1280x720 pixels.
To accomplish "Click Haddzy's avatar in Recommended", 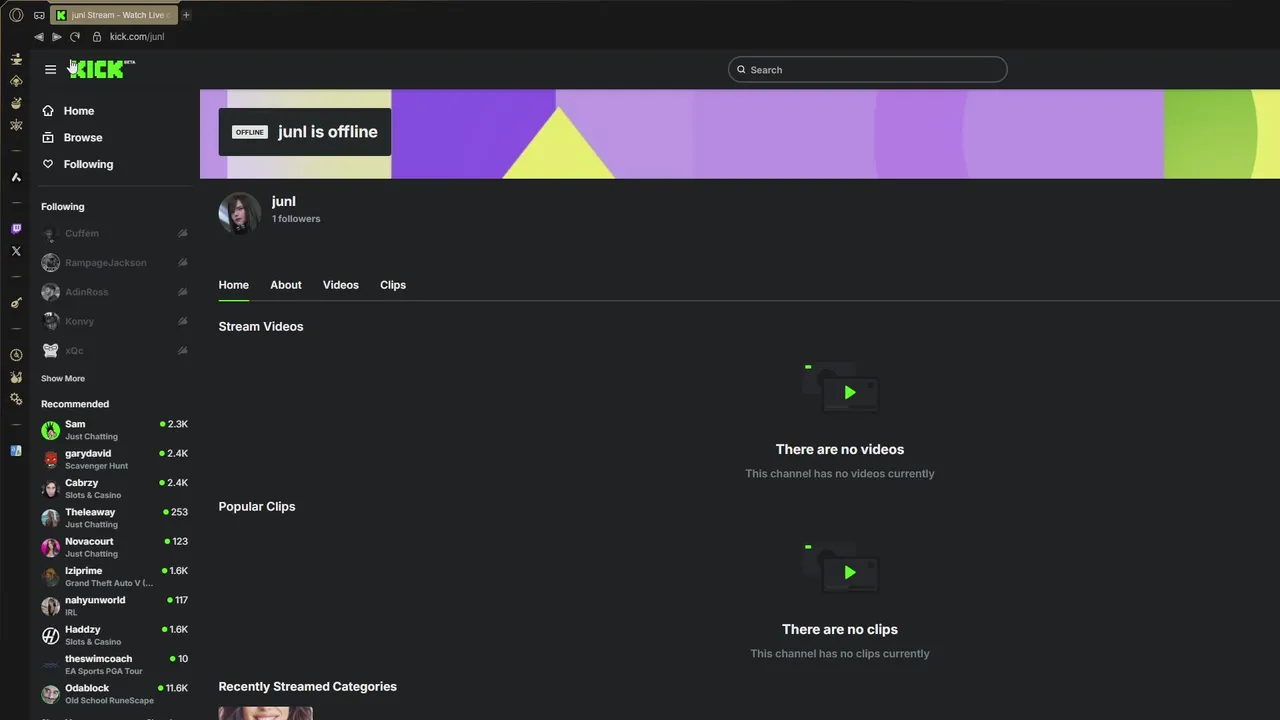I will click(51, 635).
